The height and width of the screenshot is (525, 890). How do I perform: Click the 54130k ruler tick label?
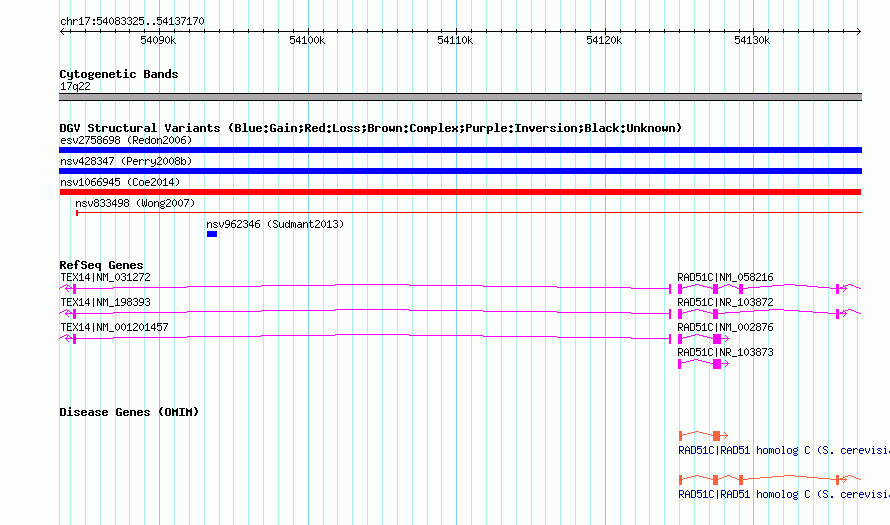tap(752, 40)
